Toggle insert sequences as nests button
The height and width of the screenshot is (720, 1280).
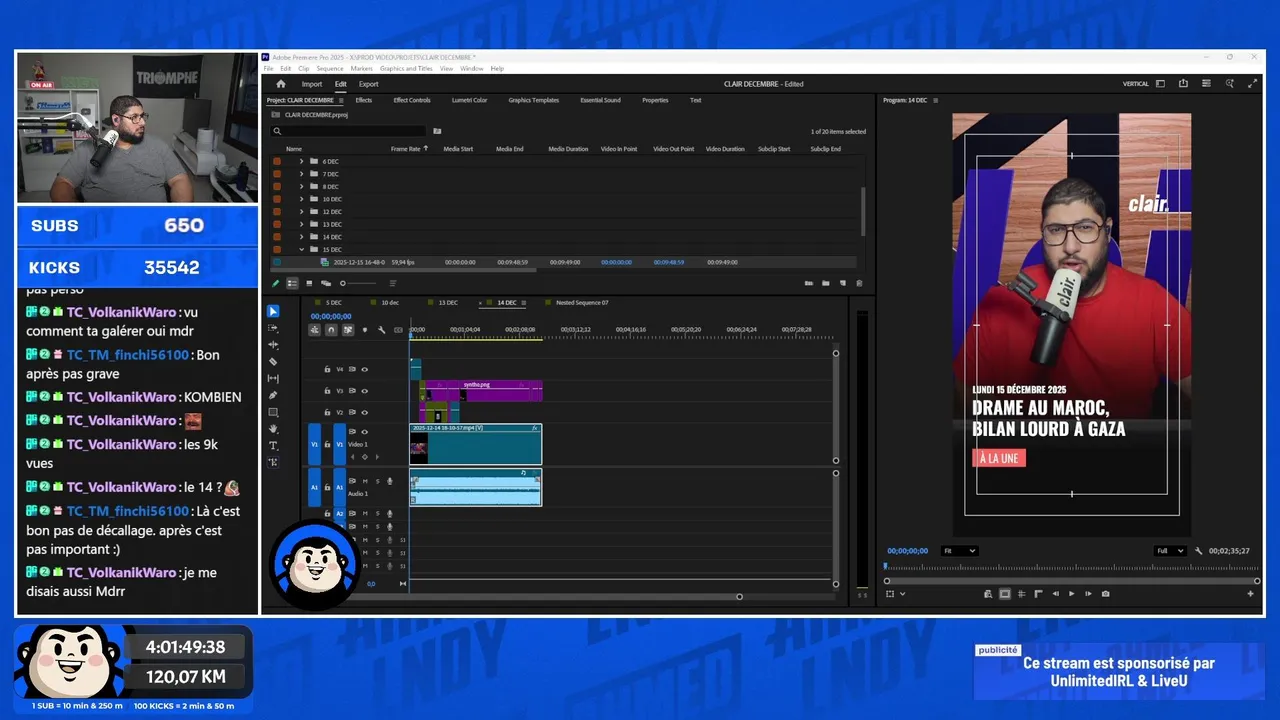tap(315, 330)
